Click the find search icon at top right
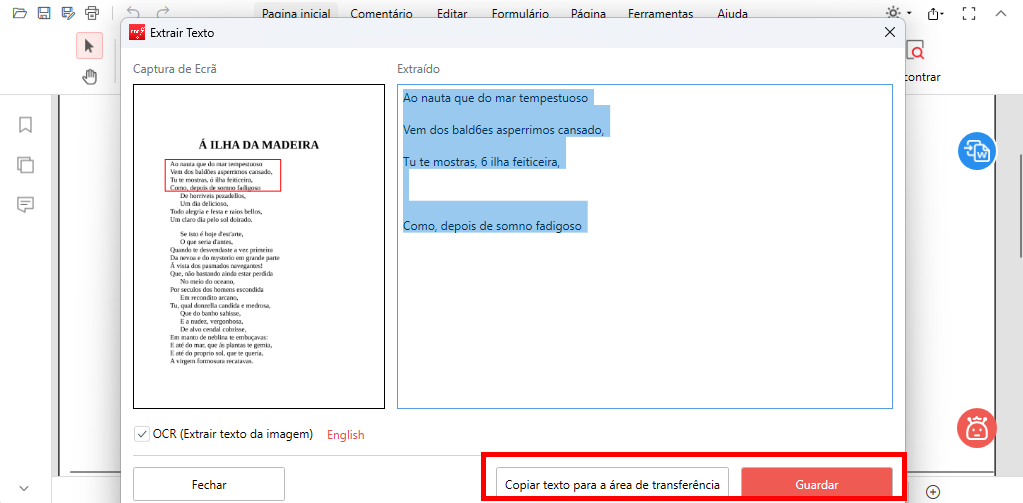1023x503 pixels. (917, 52)
